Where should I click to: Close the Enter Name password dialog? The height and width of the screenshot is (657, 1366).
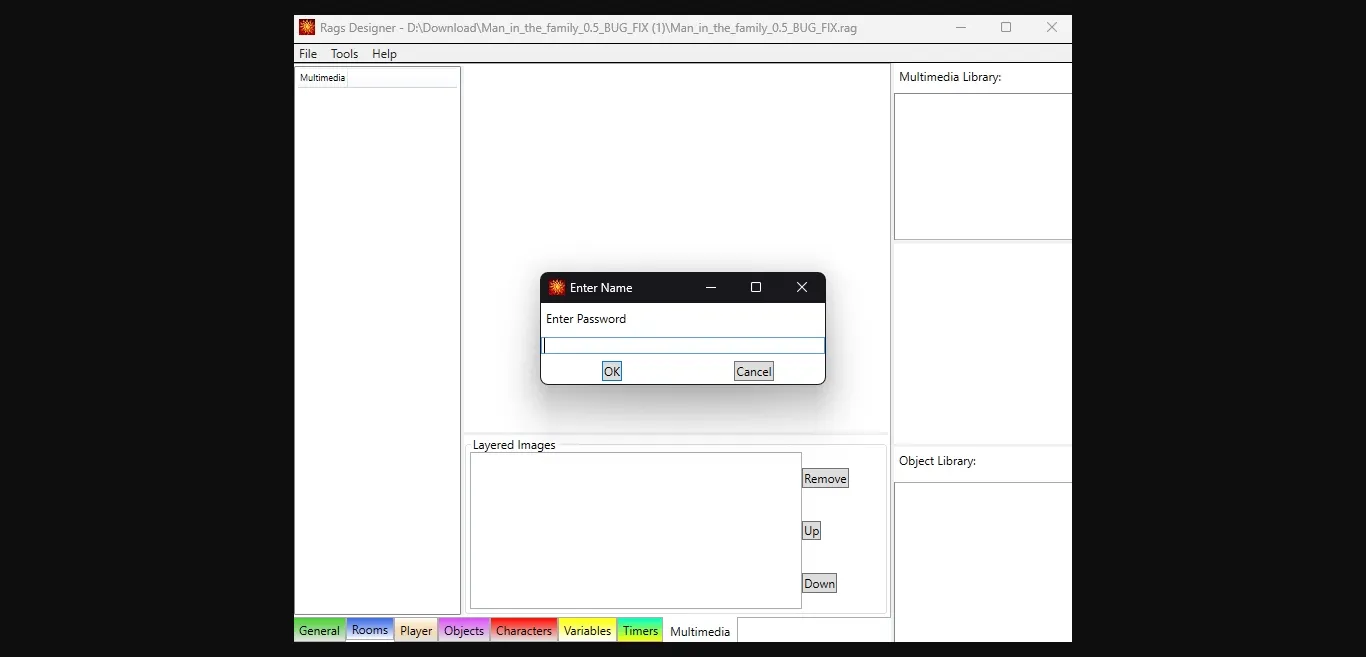pos(801,288)
